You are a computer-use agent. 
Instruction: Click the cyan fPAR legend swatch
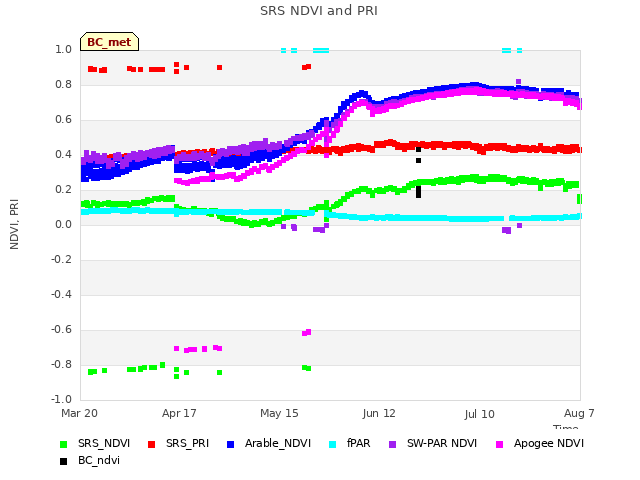[332, 444]
